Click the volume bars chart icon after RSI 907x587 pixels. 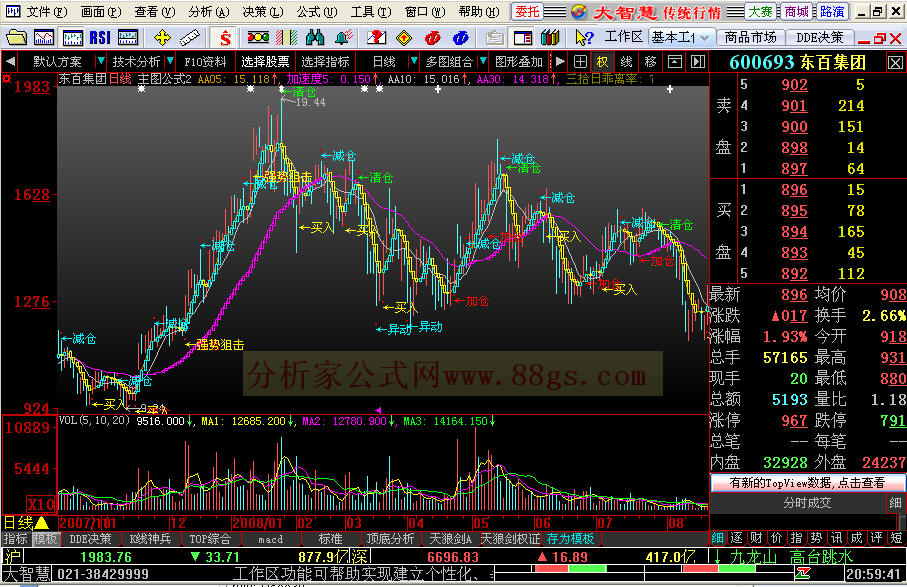pyautogui.click(x=128, y=38)
